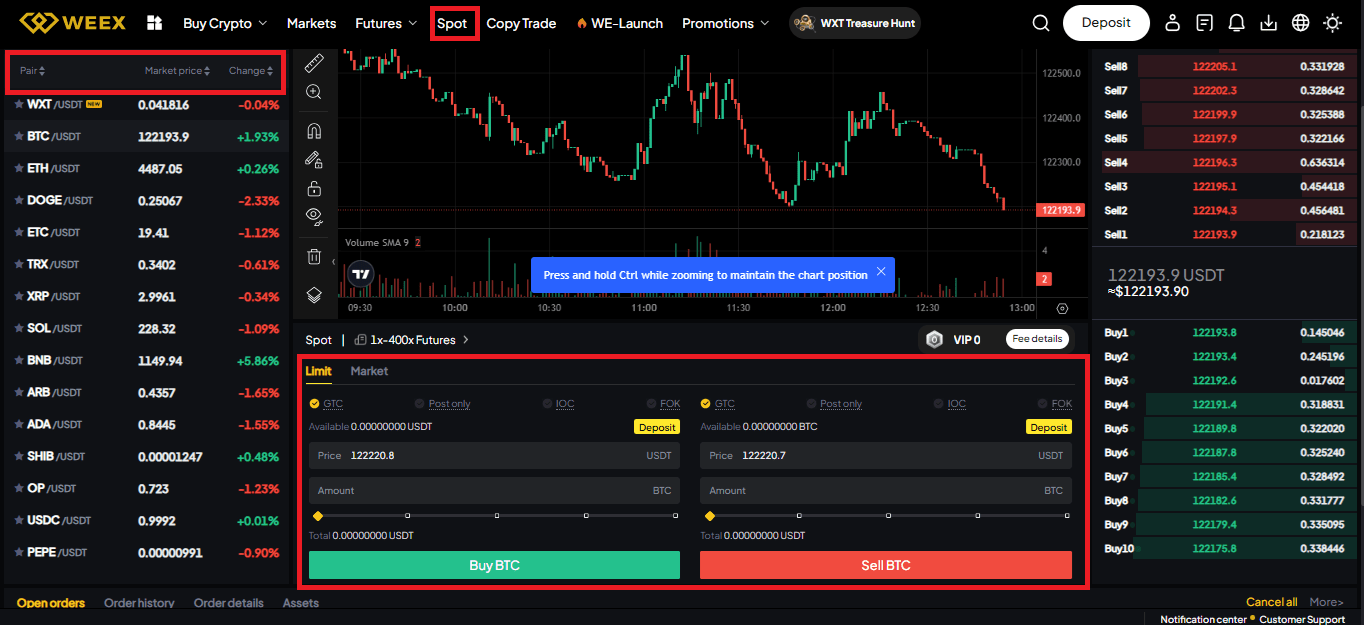1364x625 pixels.
Task: Click the buy amount percentage slider handle
Action: 318,516
